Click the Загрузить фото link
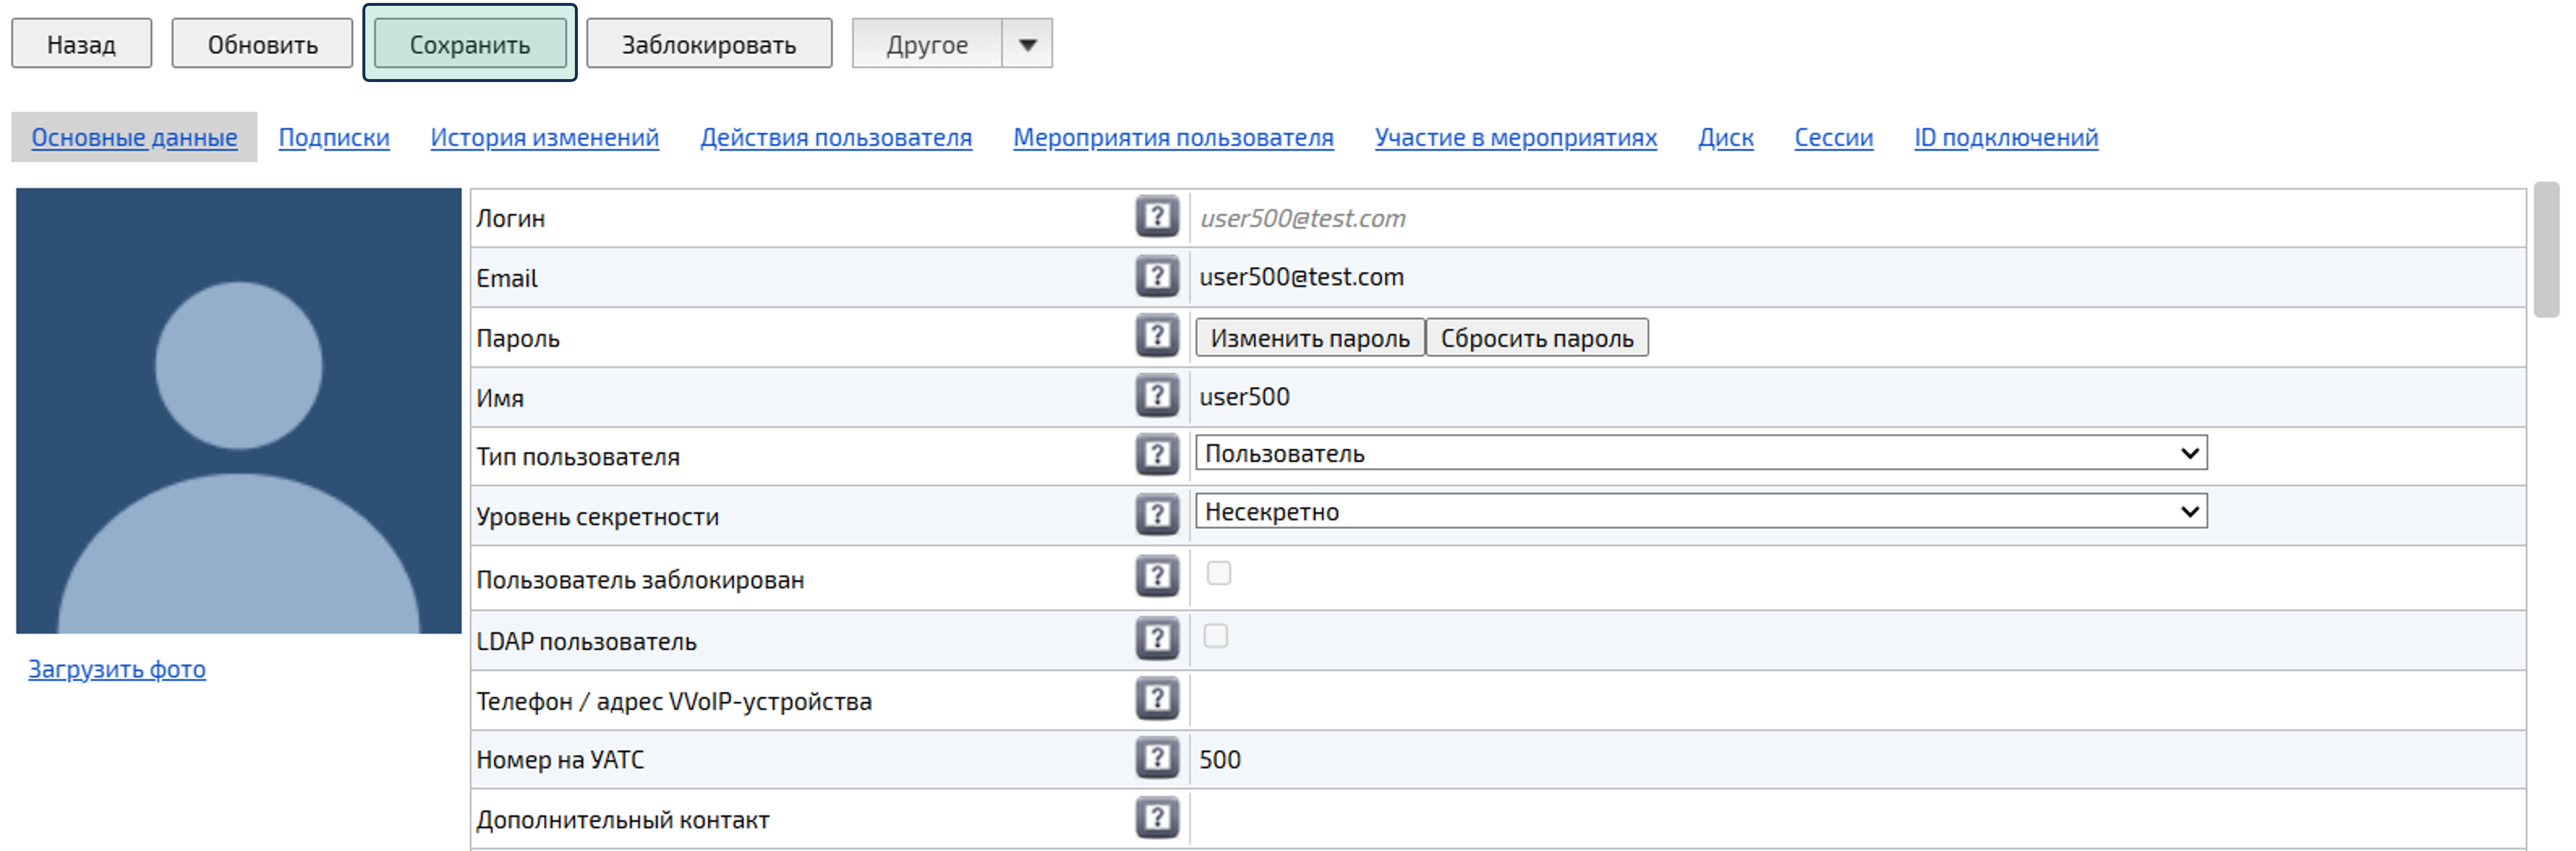This screenshot has width=2576, height=851. (x=117, y=669)
